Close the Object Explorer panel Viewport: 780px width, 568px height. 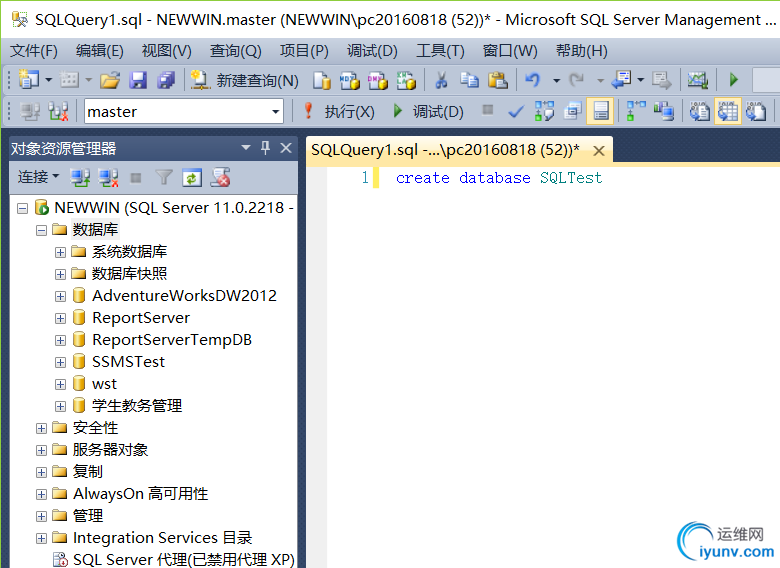click(x=286, y=148)
